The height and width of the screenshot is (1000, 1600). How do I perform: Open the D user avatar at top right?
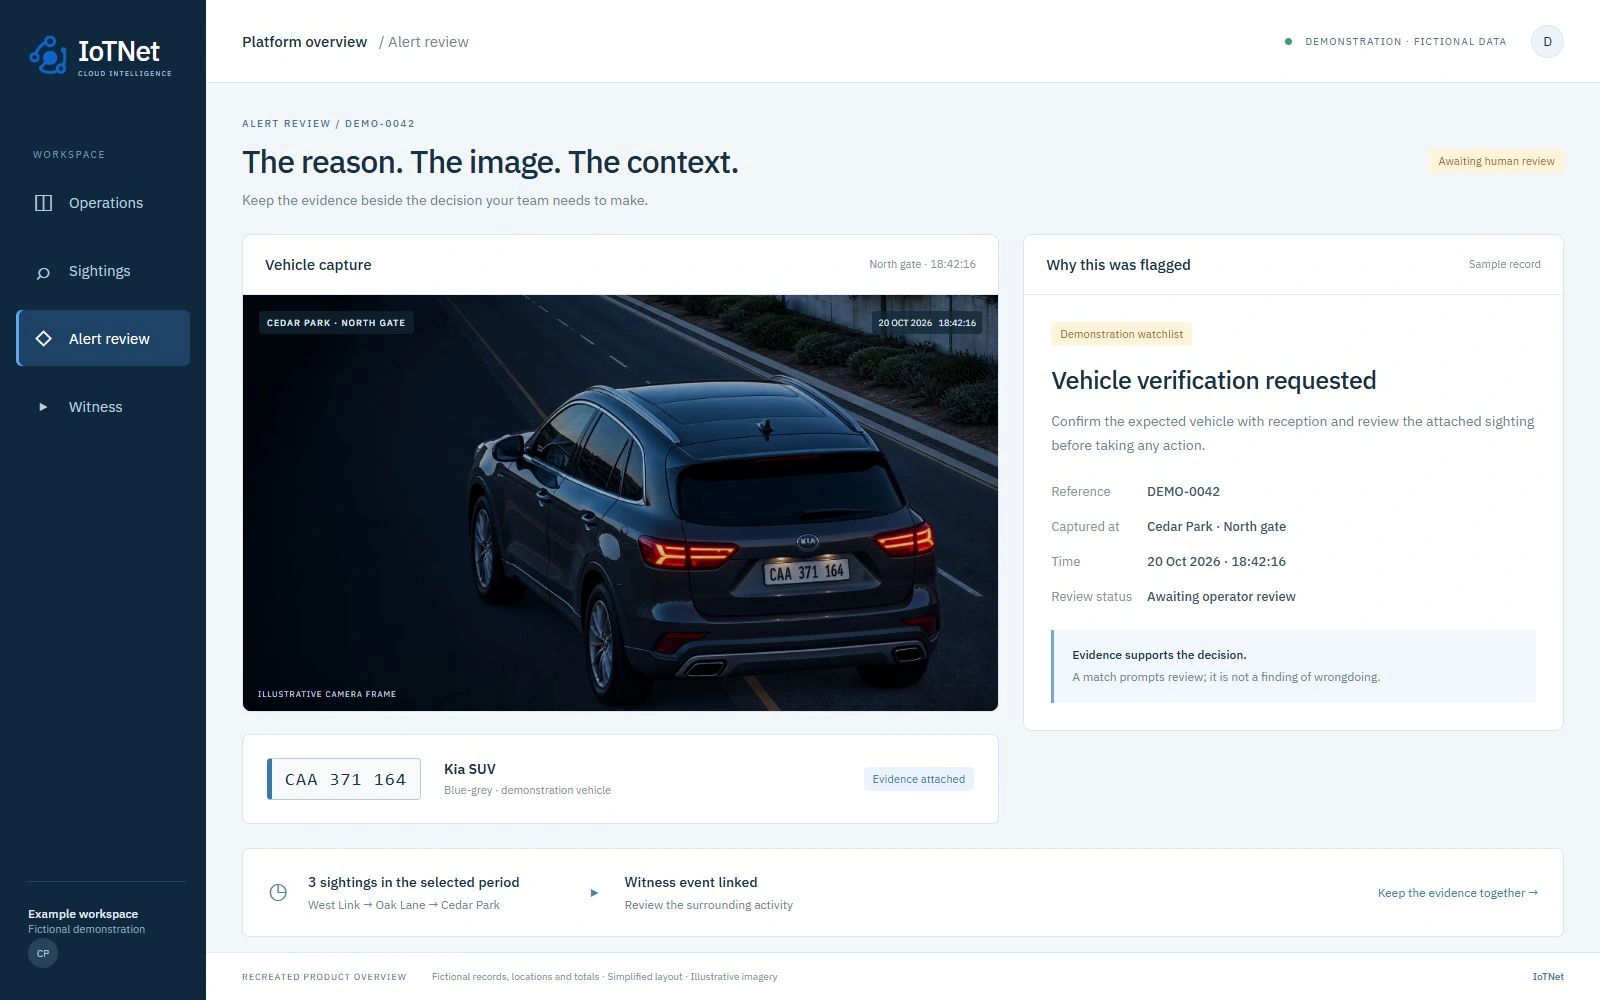[x=1547, y=41]
